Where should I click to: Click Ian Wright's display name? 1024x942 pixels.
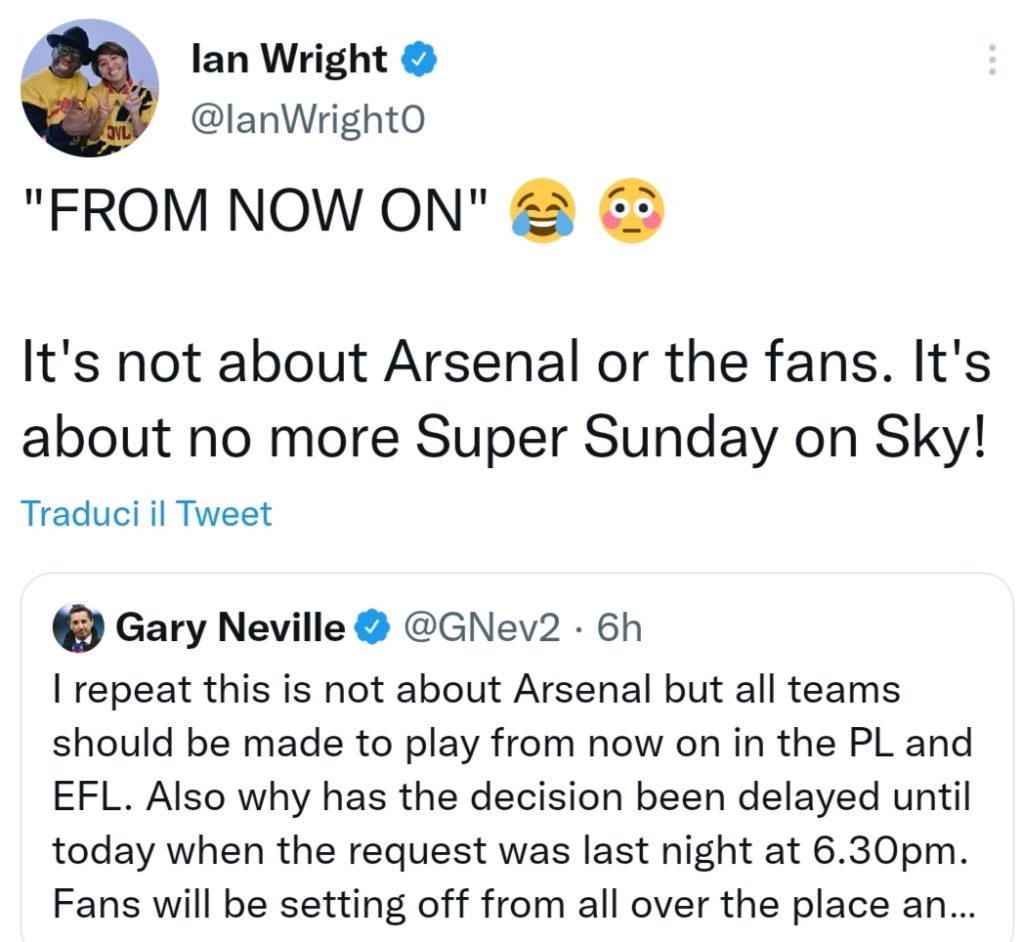click(288, 57)
